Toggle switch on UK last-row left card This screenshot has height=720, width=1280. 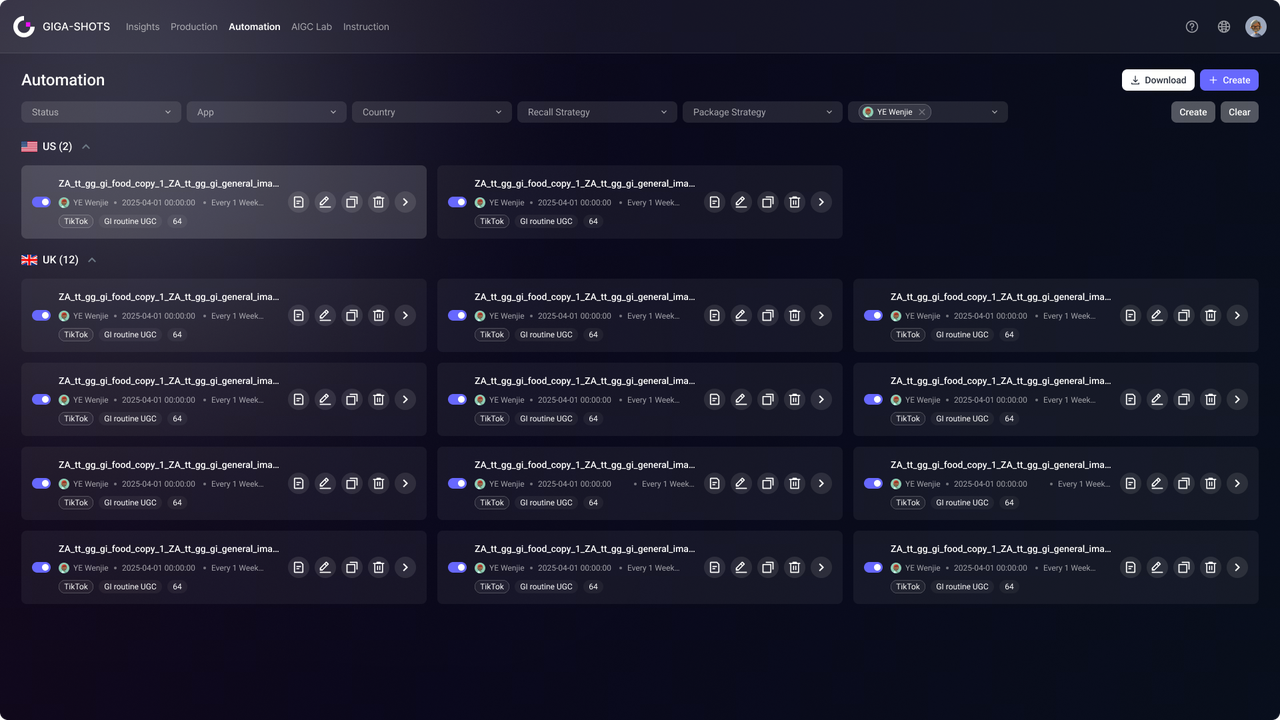click(41, 567)
